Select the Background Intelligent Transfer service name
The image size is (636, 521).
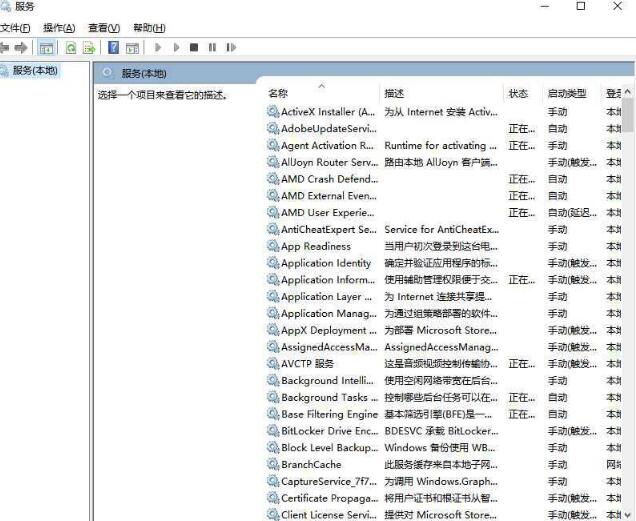click(327, 381)
